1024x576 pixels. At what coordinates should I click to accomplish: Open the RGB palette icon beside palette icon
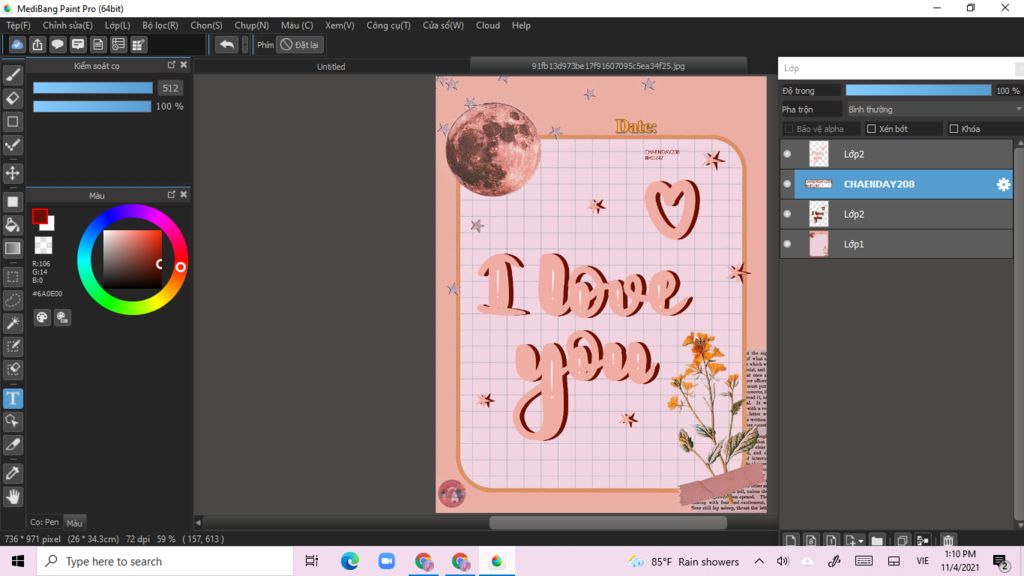click(x=63, y=317)
